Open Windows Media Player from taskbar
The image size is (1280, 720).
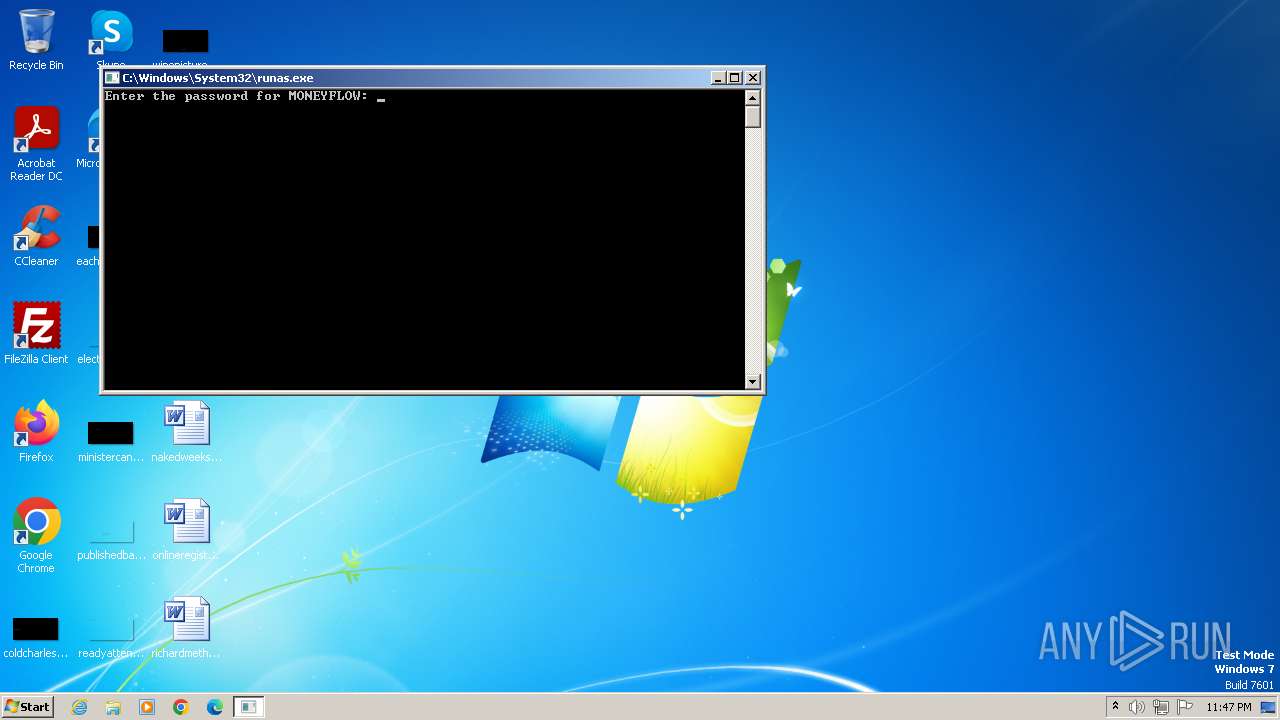(147, 707)
